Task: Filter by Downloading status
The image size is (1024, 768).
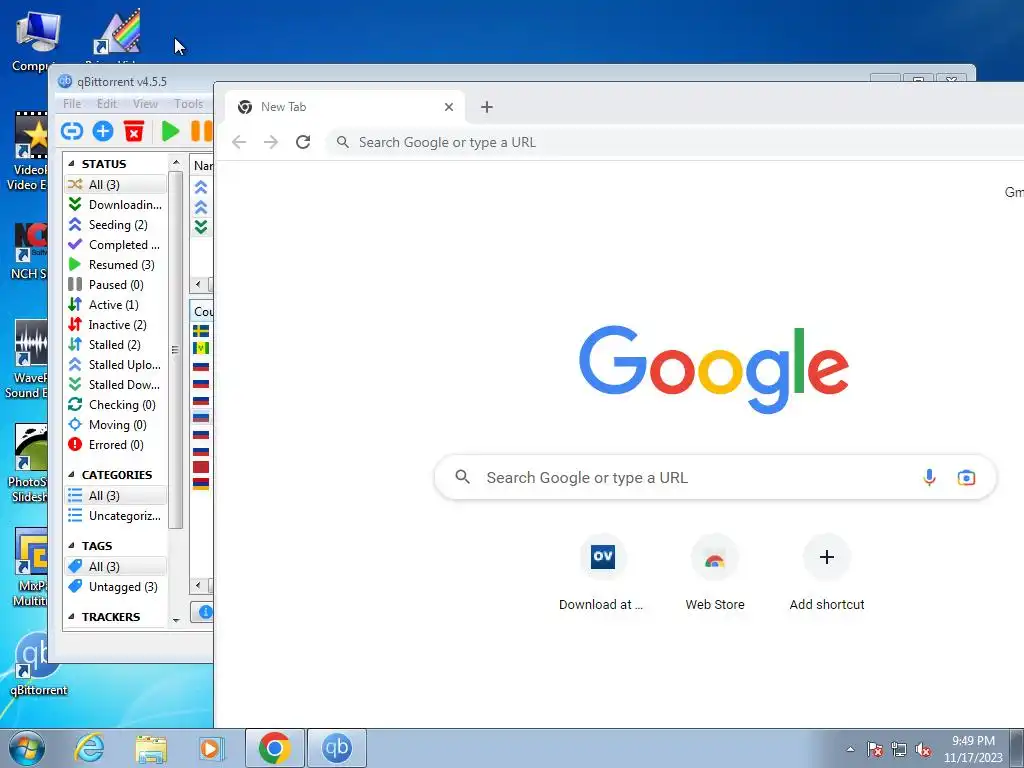Action: click(116, 205)
